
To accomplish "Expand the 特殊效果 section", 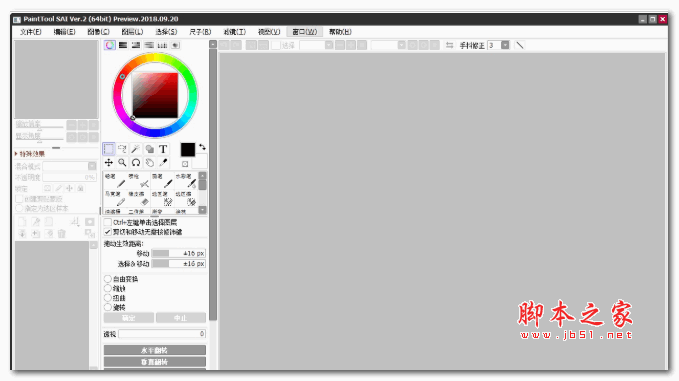I will (x=30, y=154).
